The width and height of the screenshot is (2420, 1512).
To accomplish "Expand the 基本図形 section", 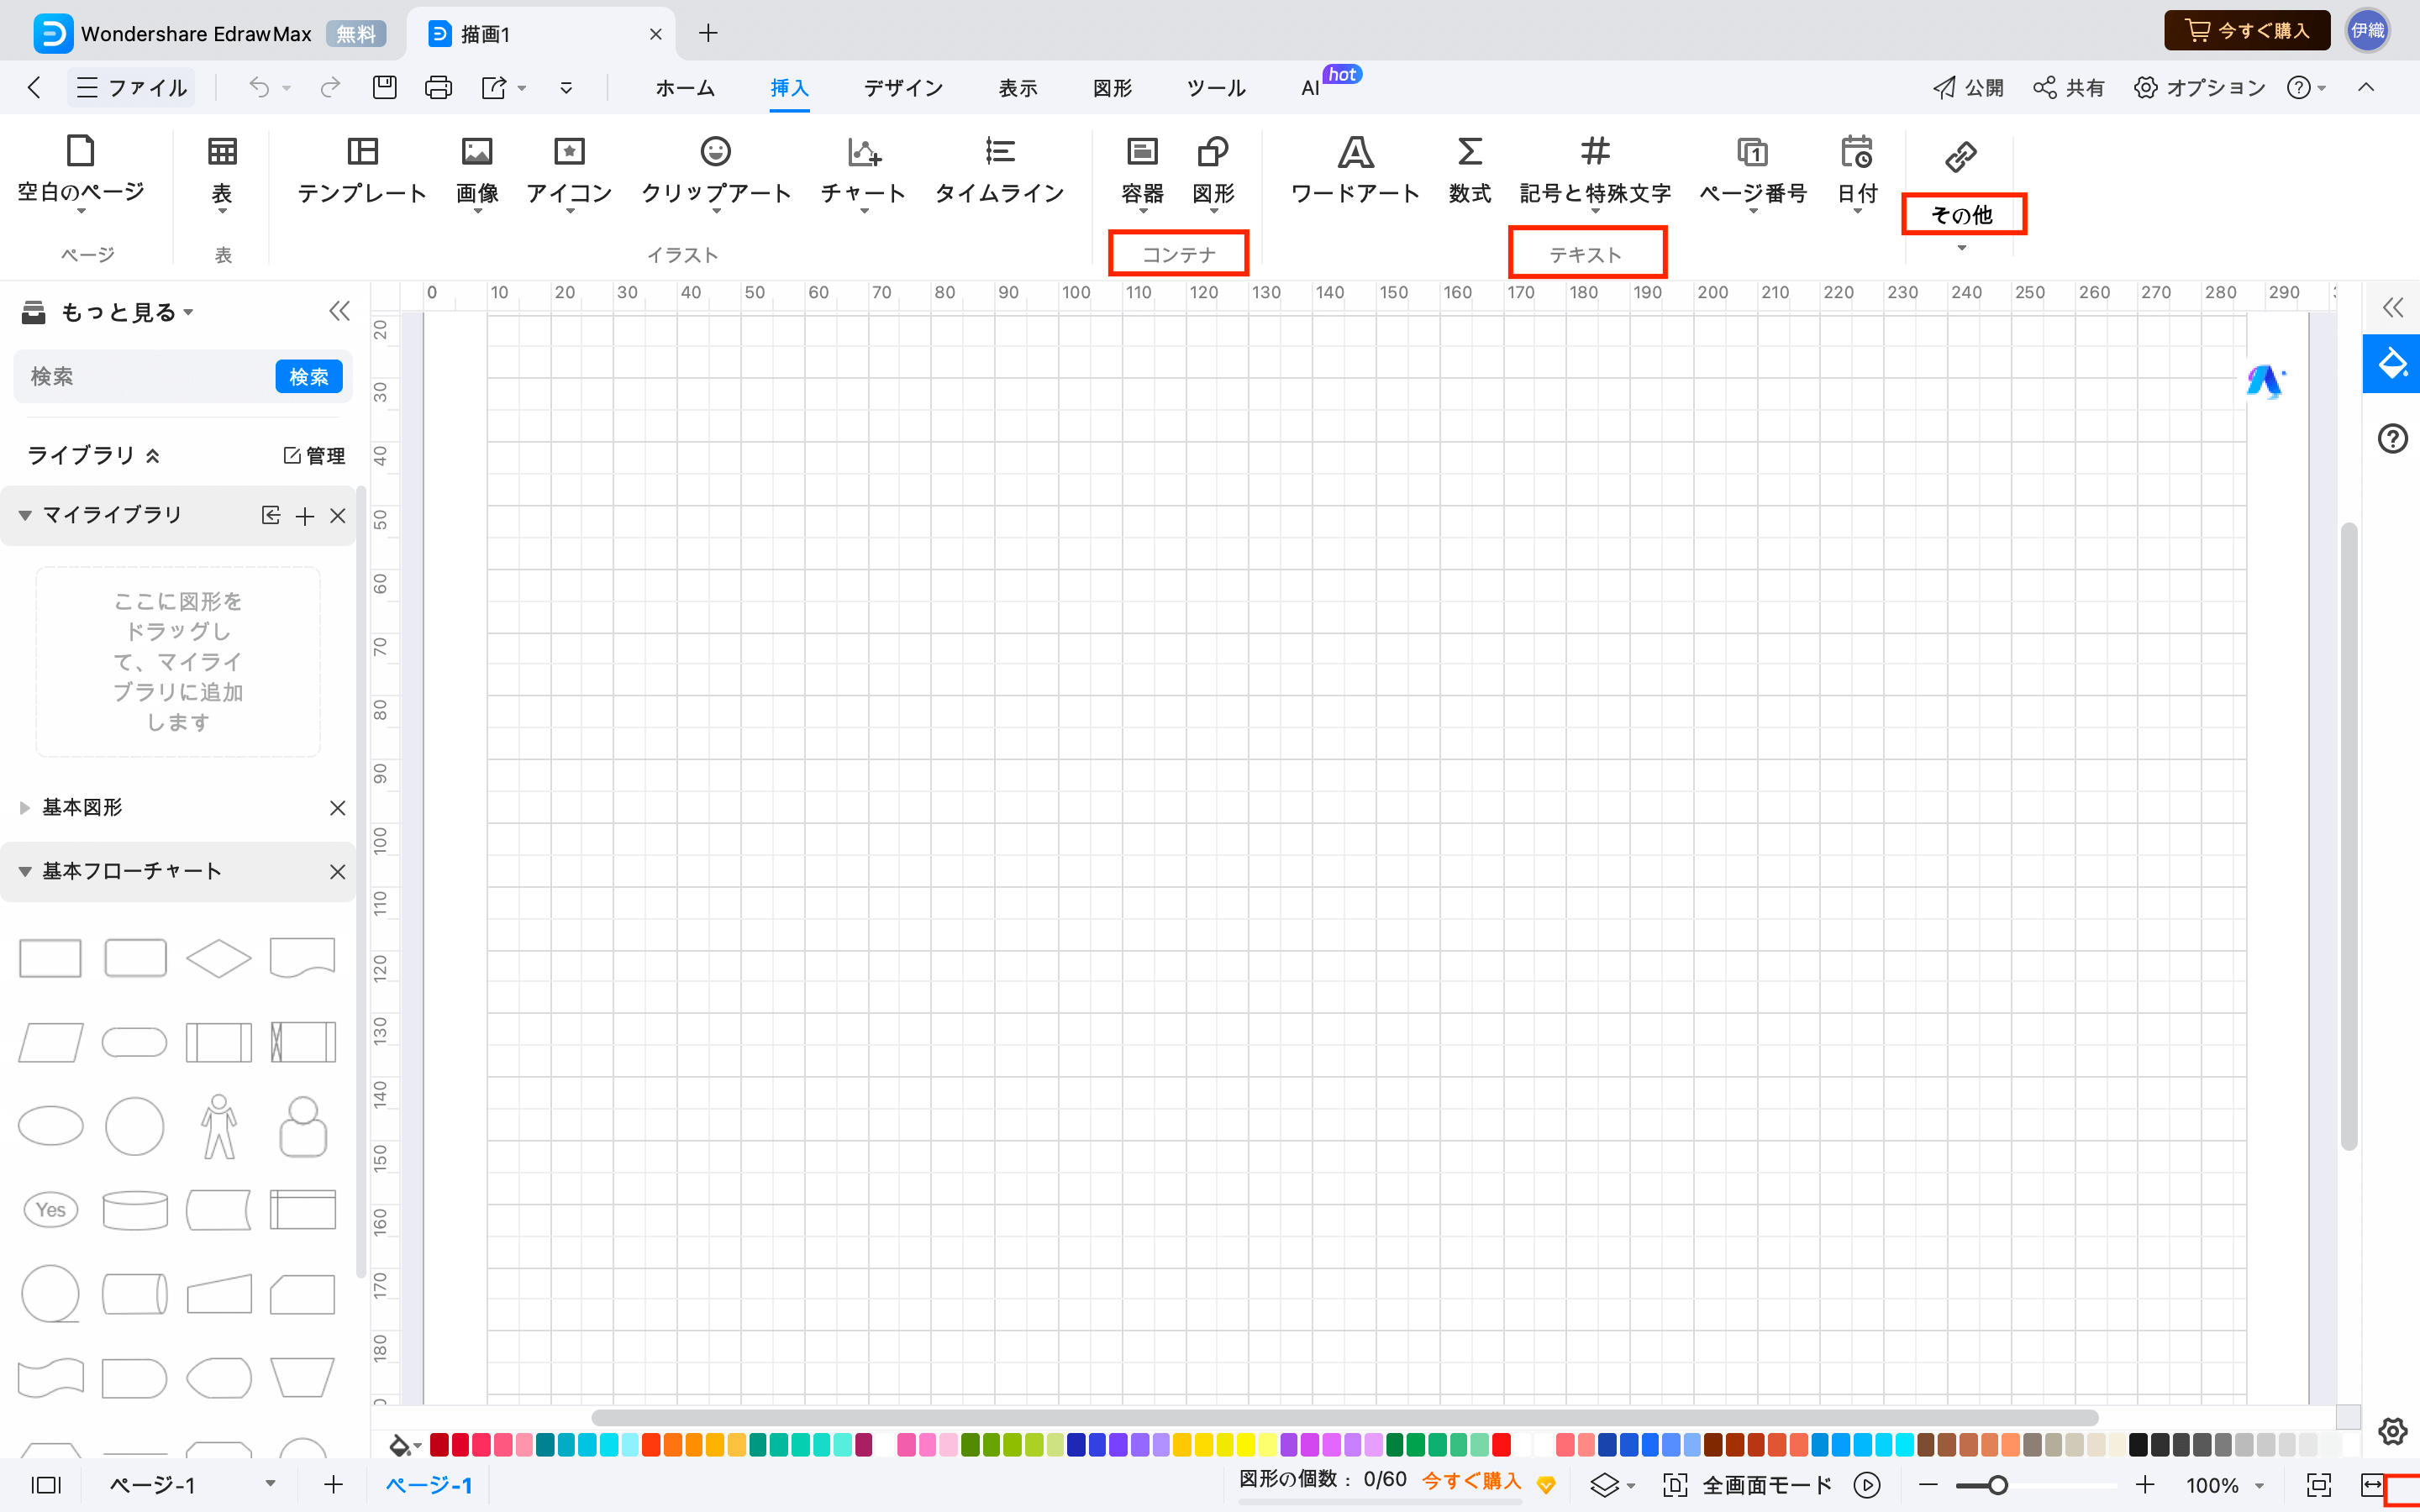I will click(x=25, y=807).
